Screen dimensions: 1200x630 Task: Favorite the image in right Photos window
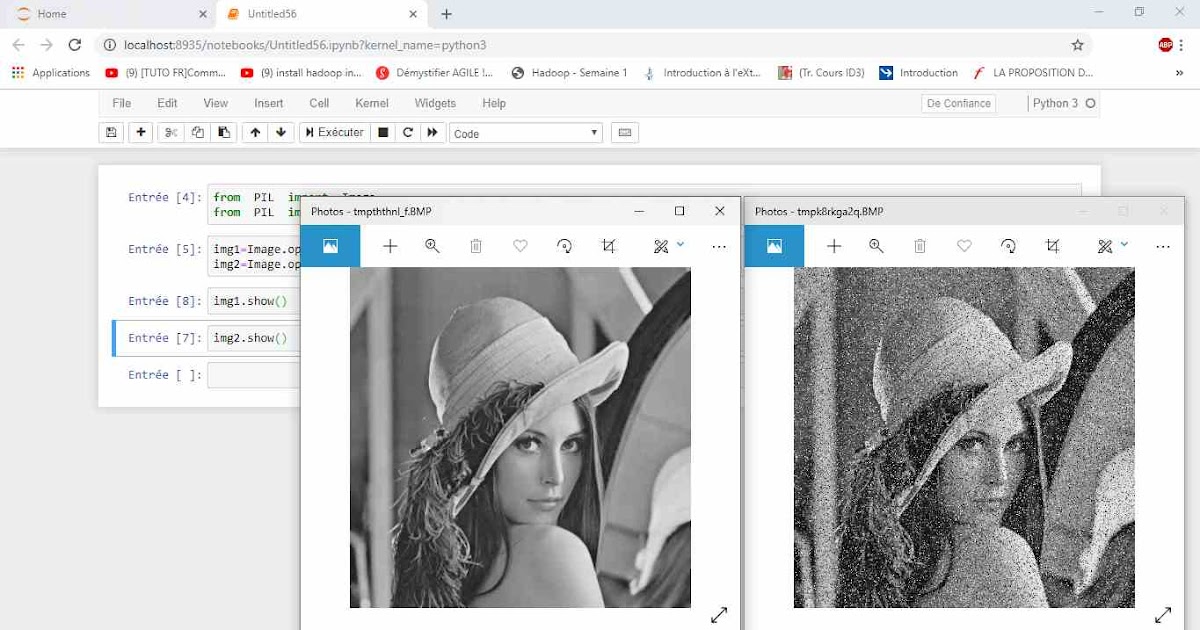[964, 246]
